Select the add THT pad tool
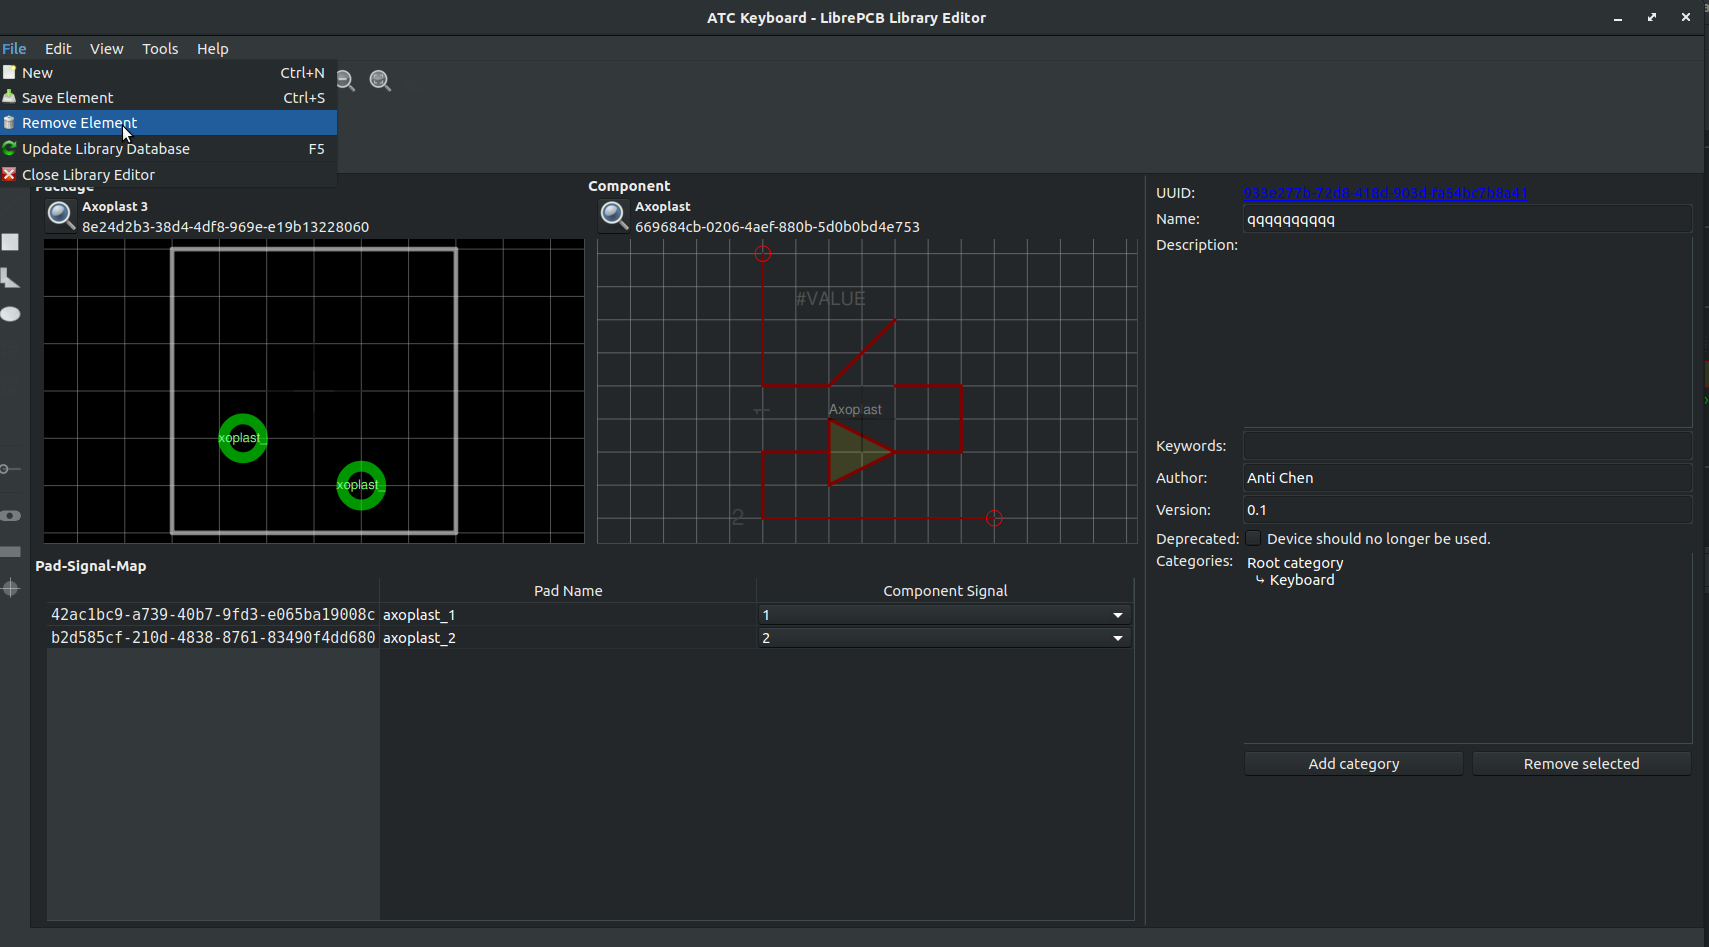This screenshot has width=1709, height=947. [x=11, y=516]
